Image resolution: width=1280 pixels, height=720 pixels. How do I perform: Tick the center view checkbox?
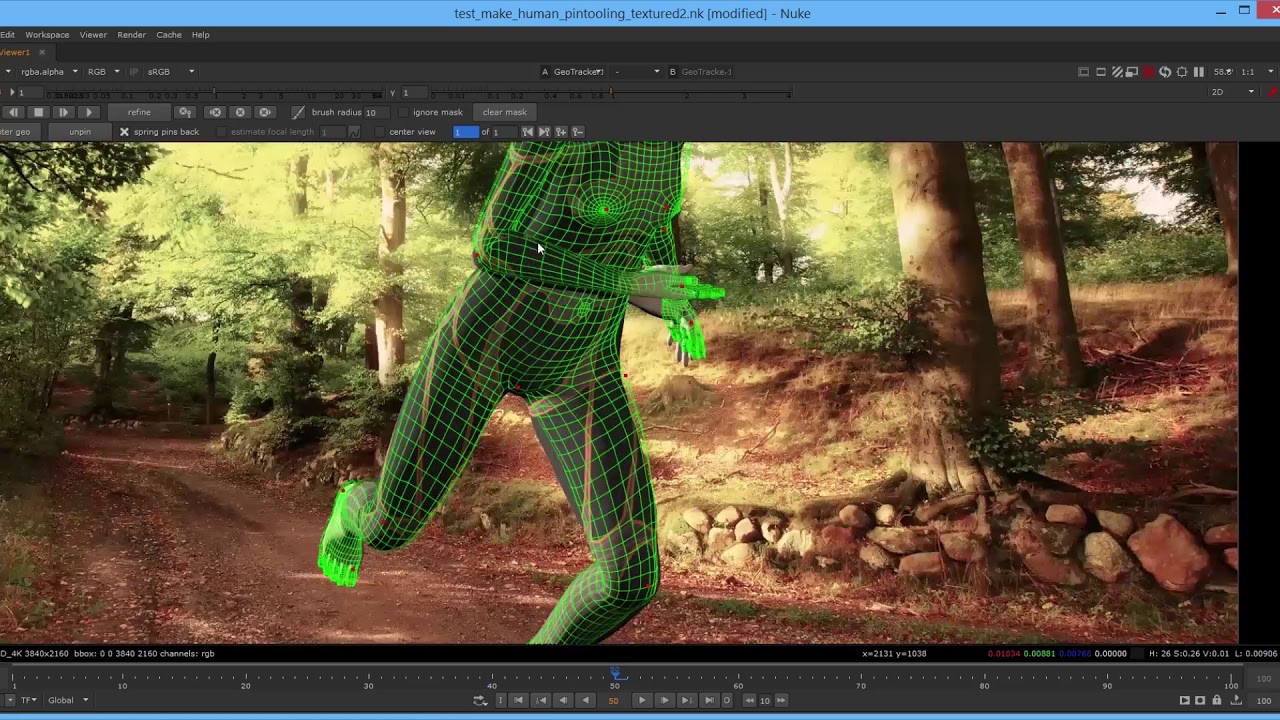(x=380, y=132)
